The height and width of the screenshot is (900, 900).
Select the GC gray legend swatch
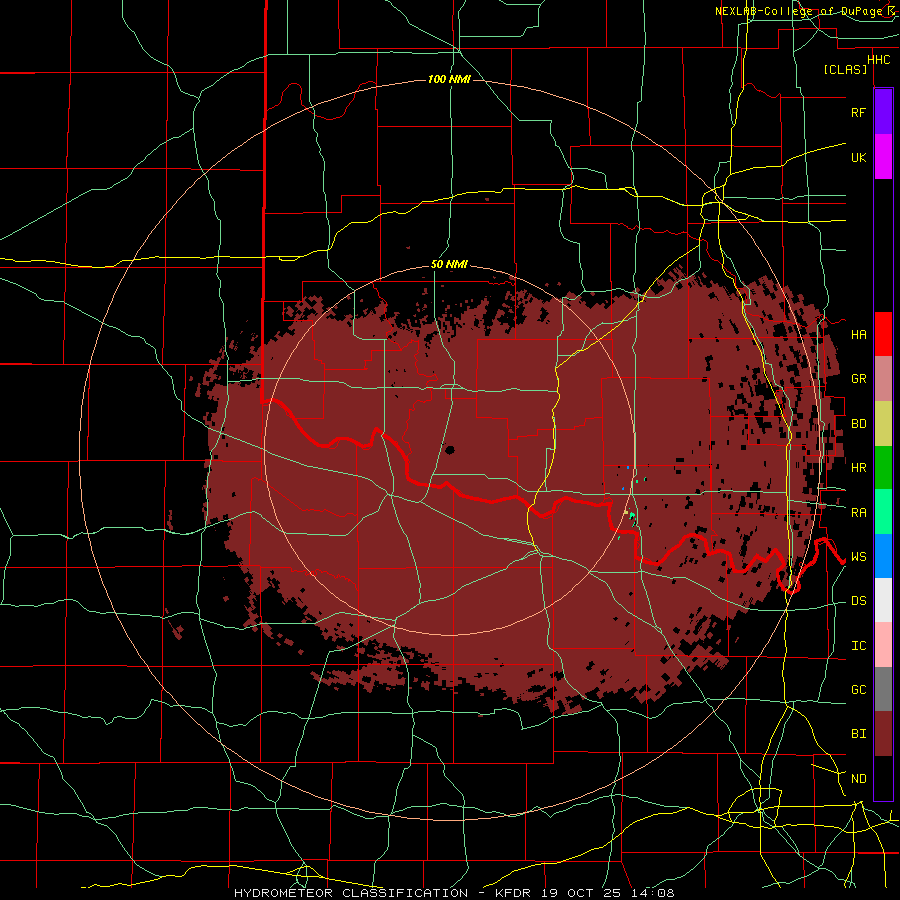tap(883, 689)
